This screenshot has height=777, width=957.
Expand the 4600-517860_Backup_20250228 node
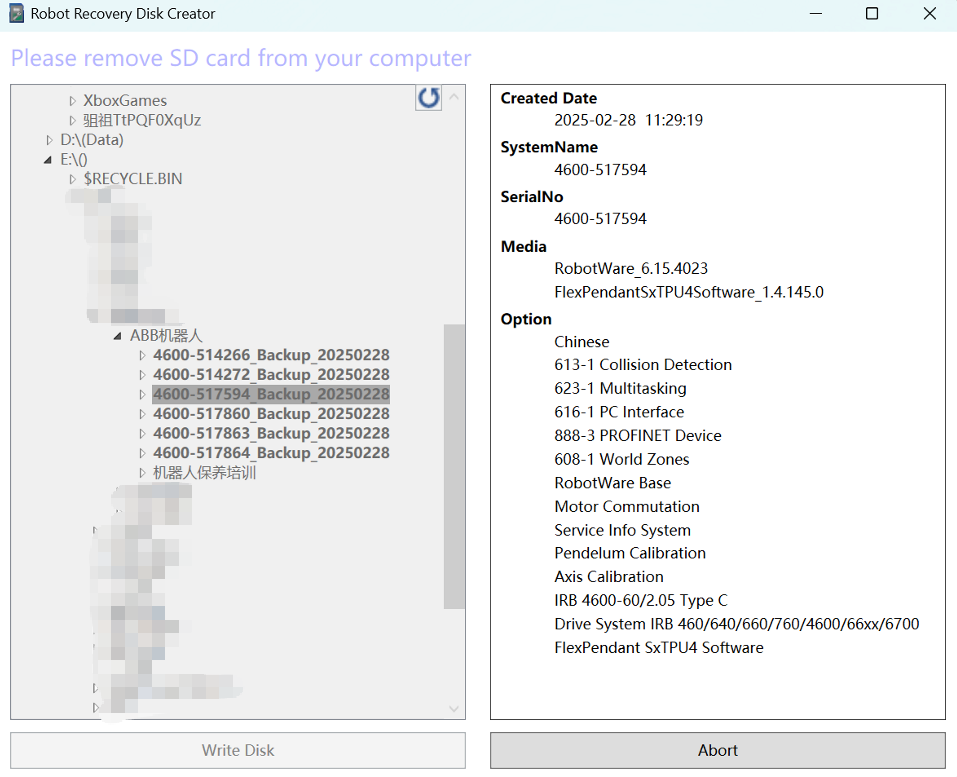142,414
